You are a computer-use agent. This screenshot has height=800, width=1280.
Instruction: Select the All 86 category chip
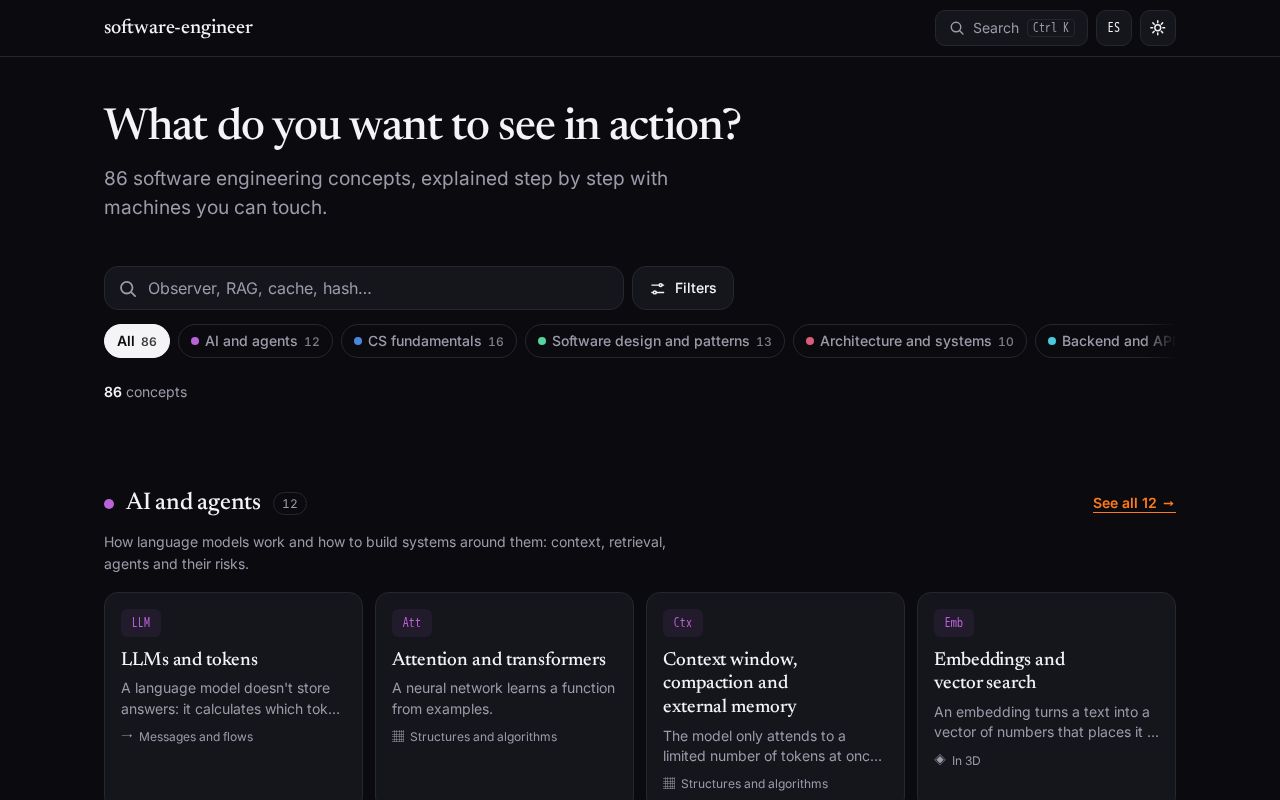[137, 341]
